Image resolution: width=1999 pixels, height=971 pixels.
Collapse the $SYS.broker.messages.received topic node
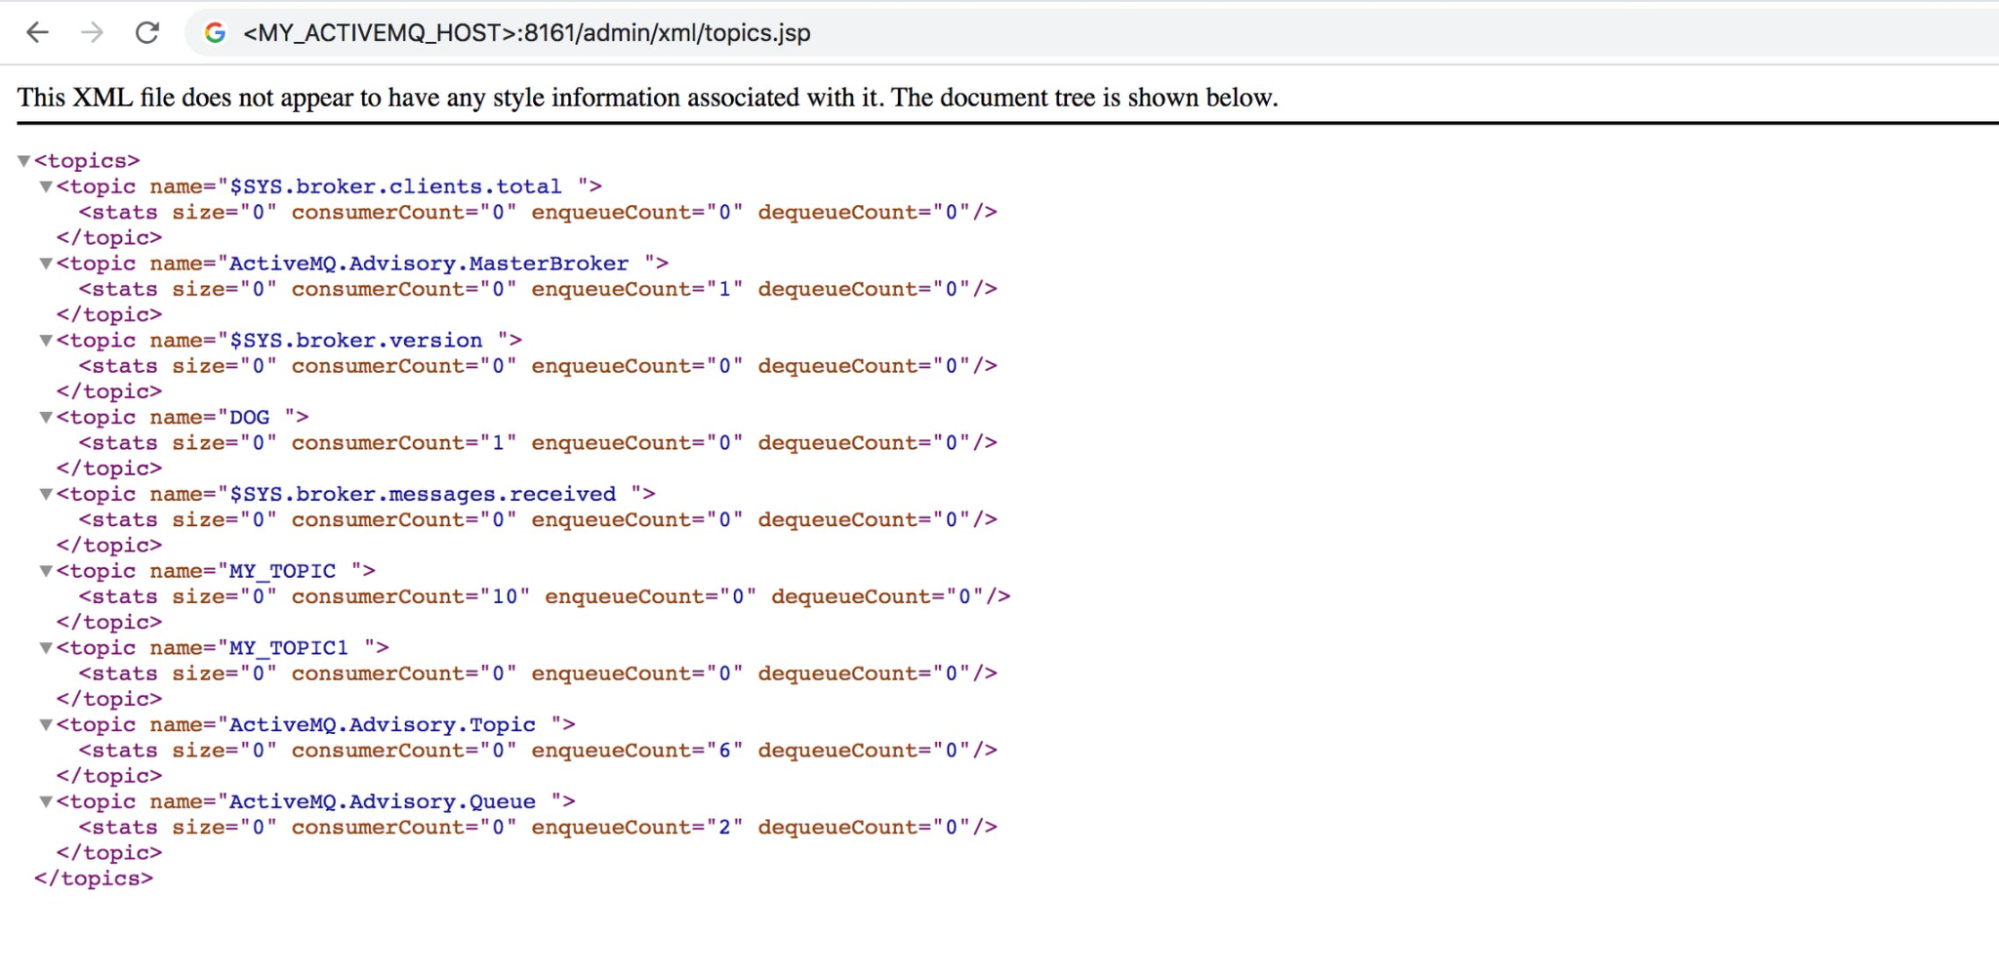click(46, 493)
